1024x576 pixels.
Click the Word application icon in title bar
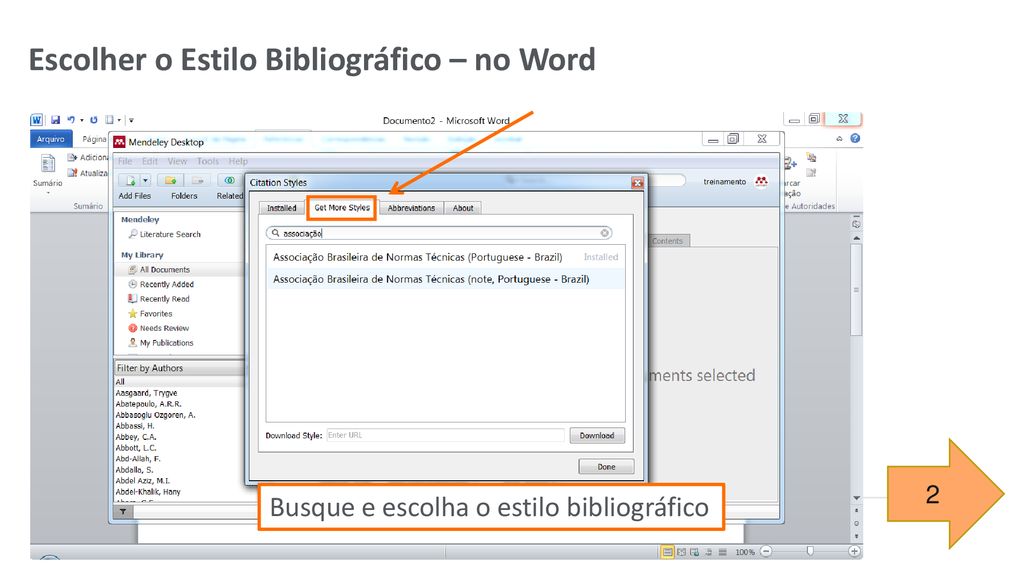pyautogui.click(x=37, y=120)
